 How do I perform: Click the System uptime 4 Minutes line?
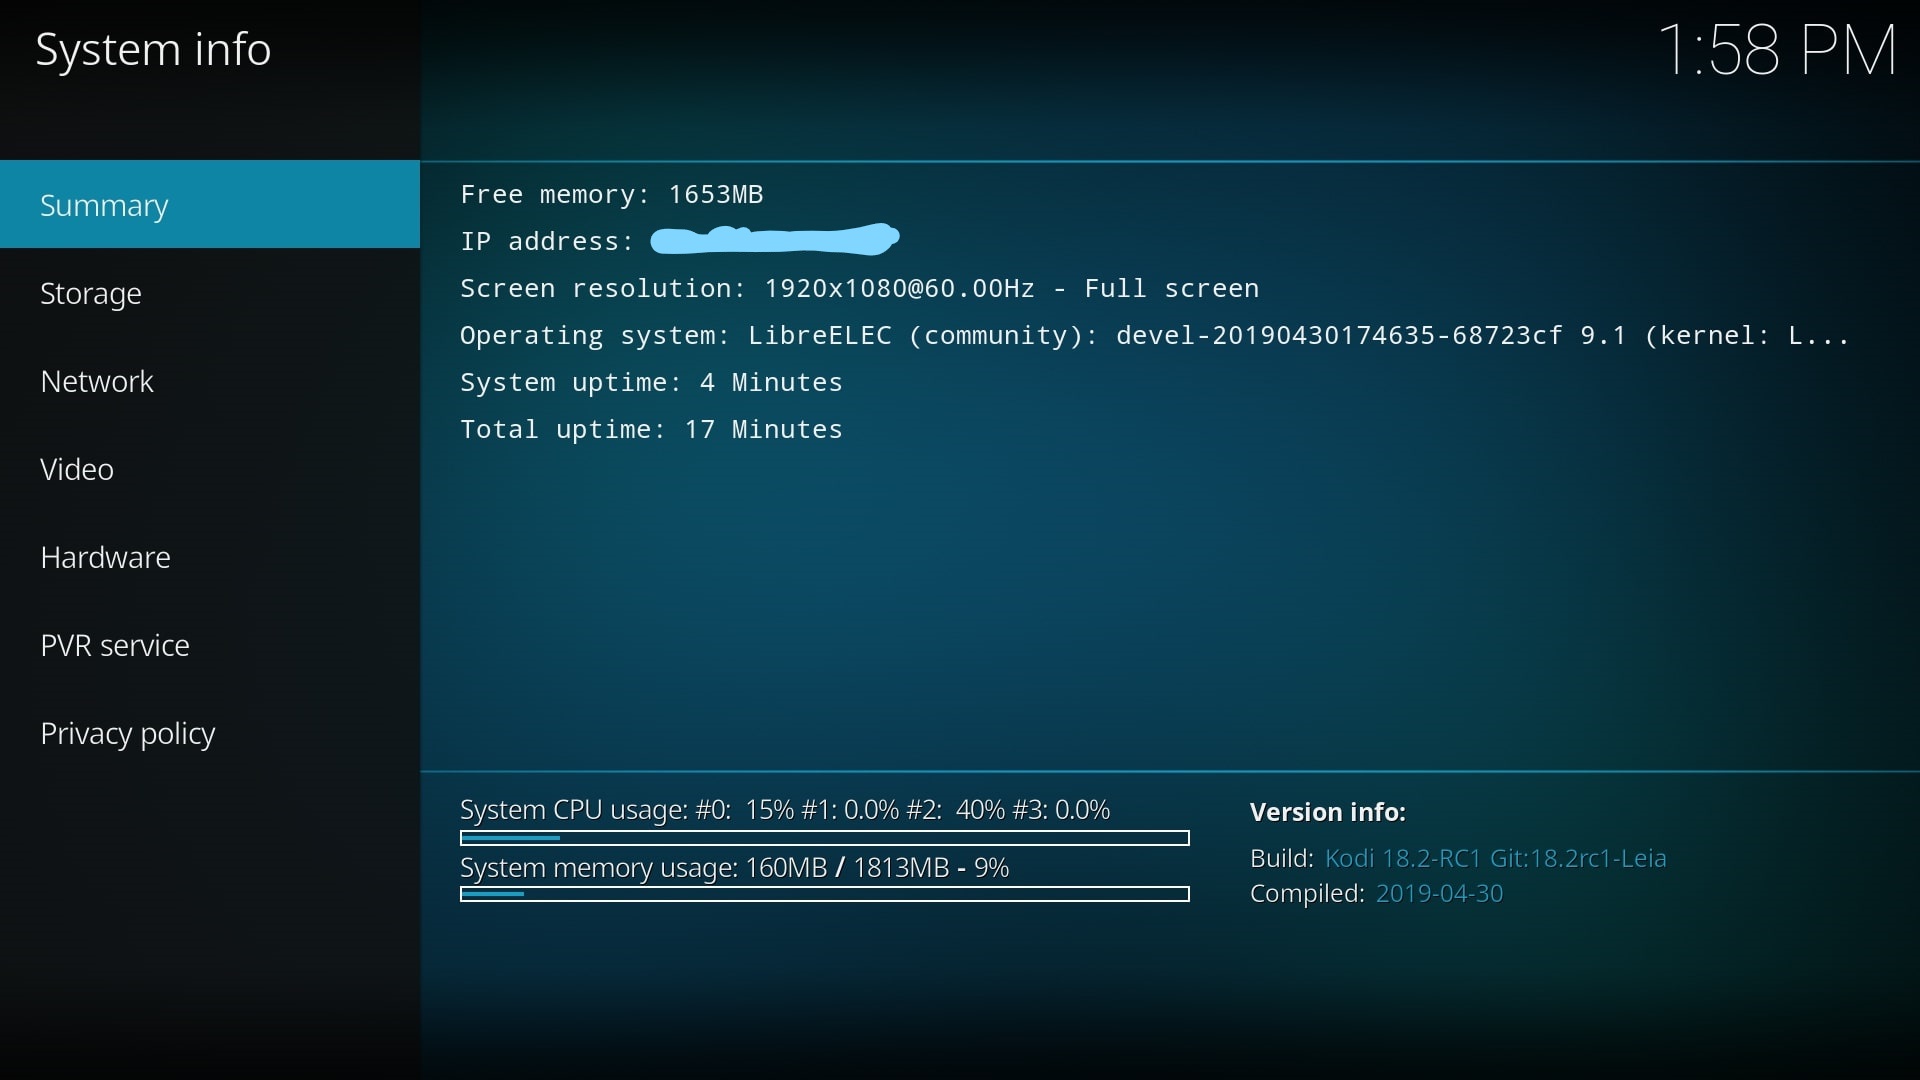click(650, 382)
